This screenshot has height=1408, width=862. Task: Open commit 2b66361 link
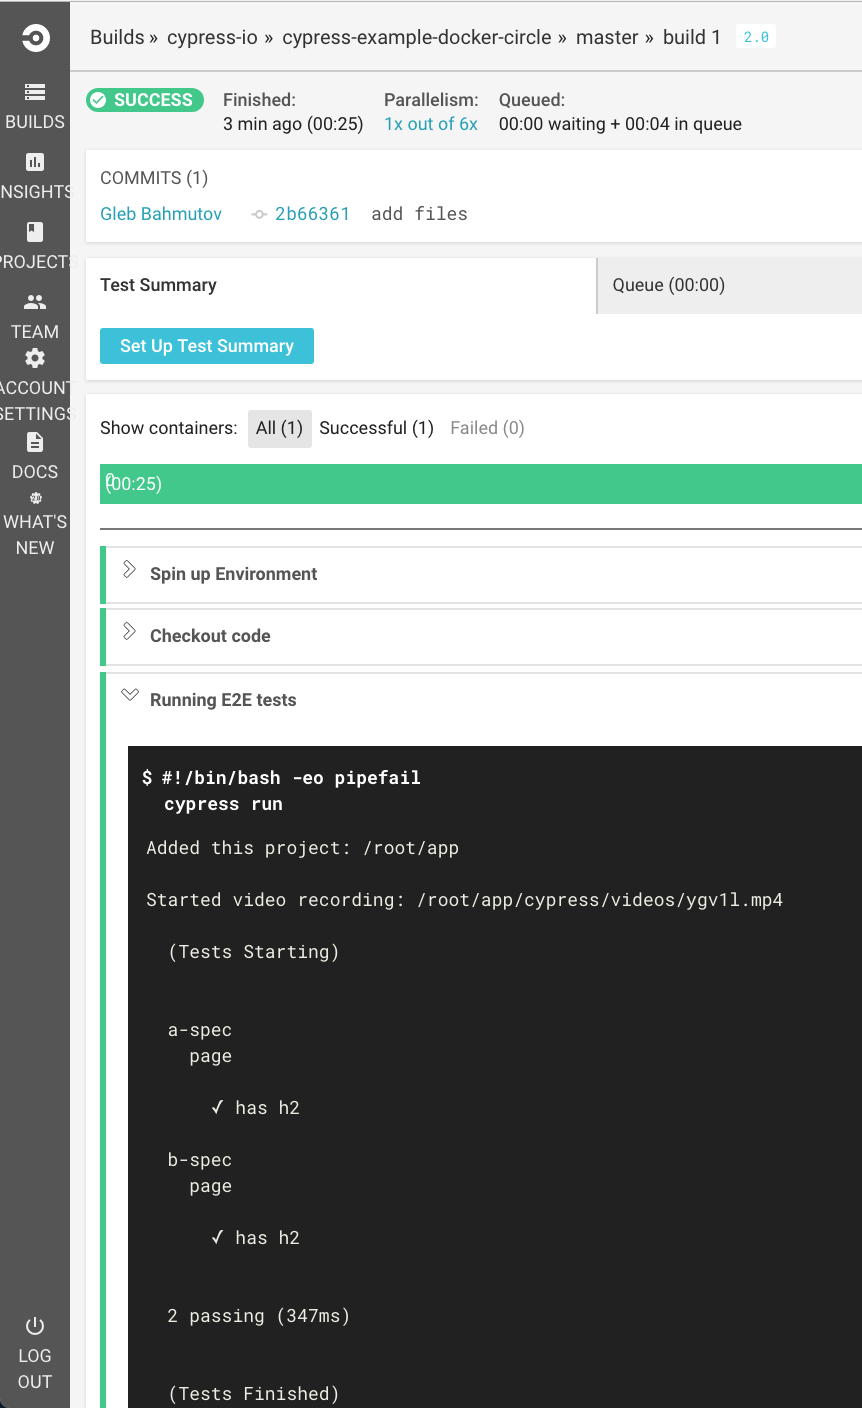point(312,214)
